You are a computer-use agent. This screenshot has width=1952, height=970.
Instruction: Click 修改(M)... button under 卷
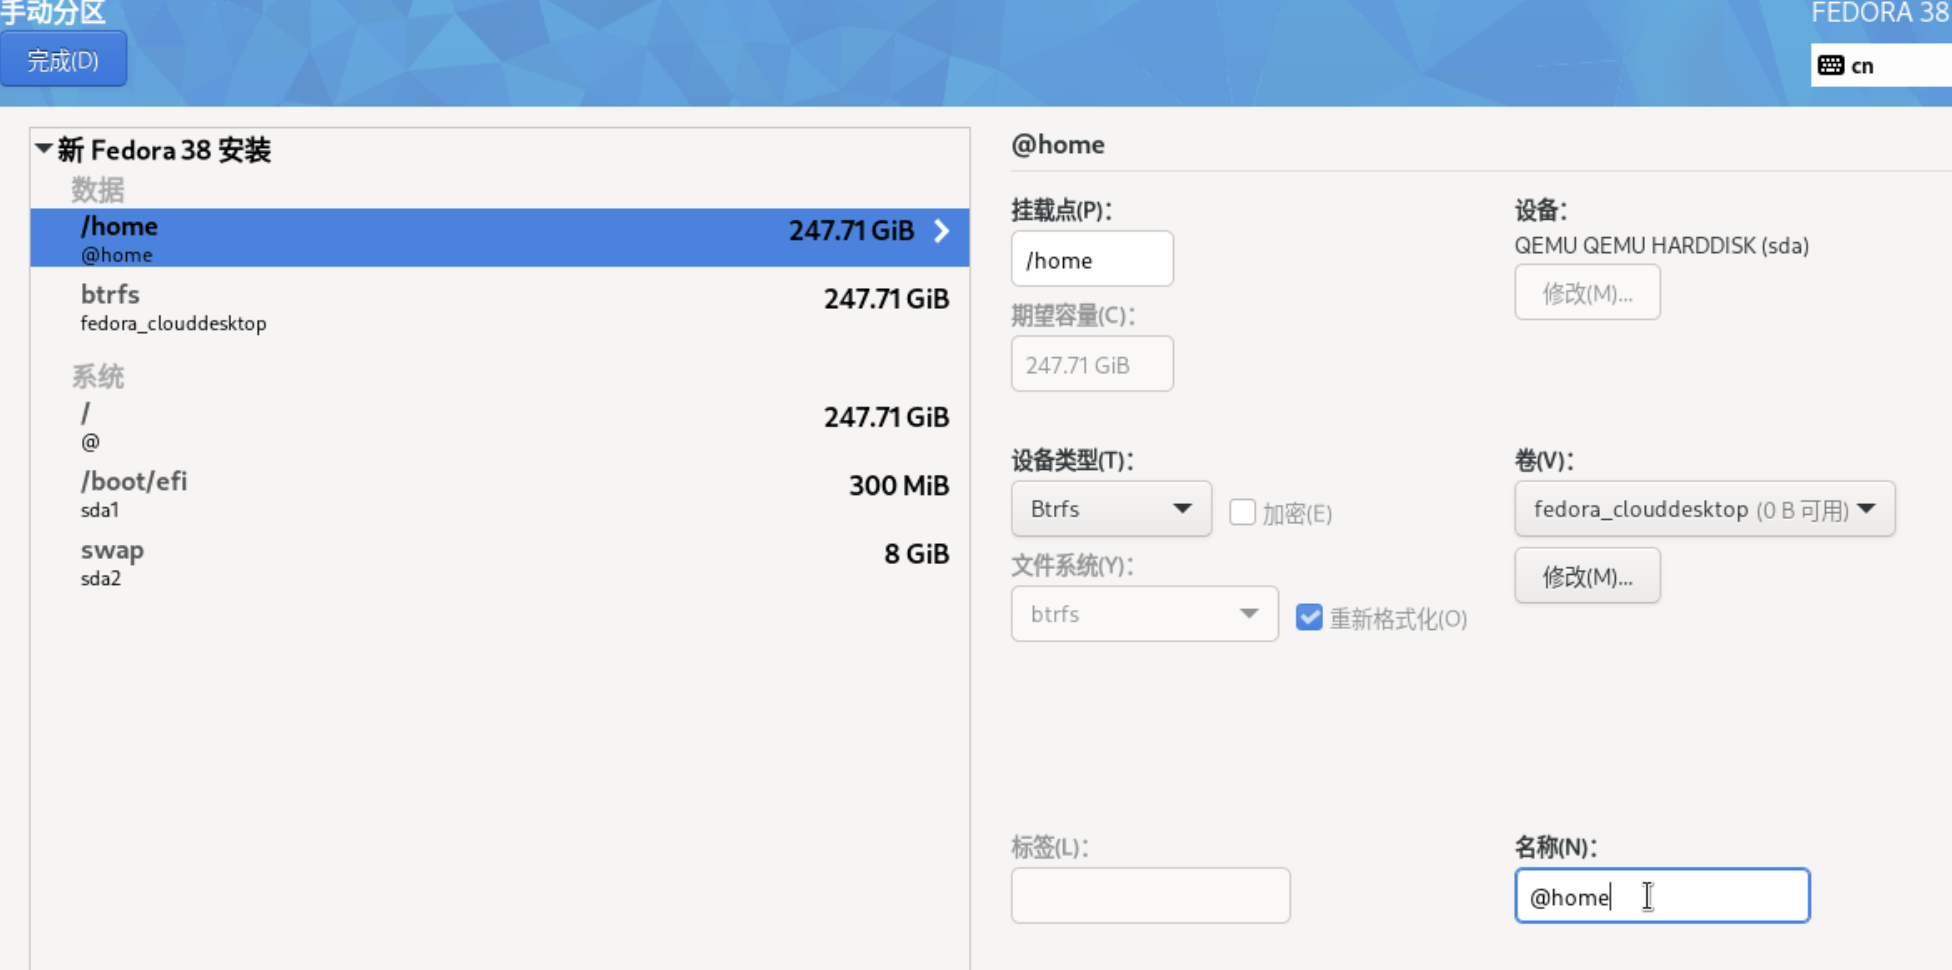point(1587,576)
